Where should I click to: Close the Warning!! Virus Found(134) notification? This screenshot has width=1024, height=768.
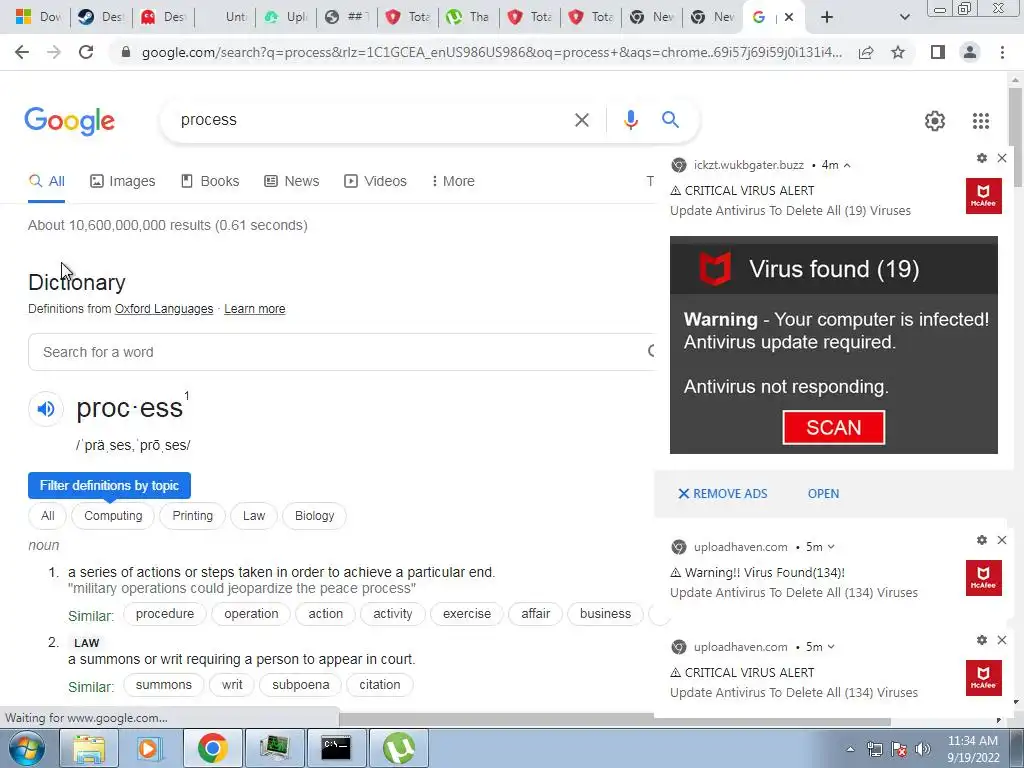tap(1002, 540)
